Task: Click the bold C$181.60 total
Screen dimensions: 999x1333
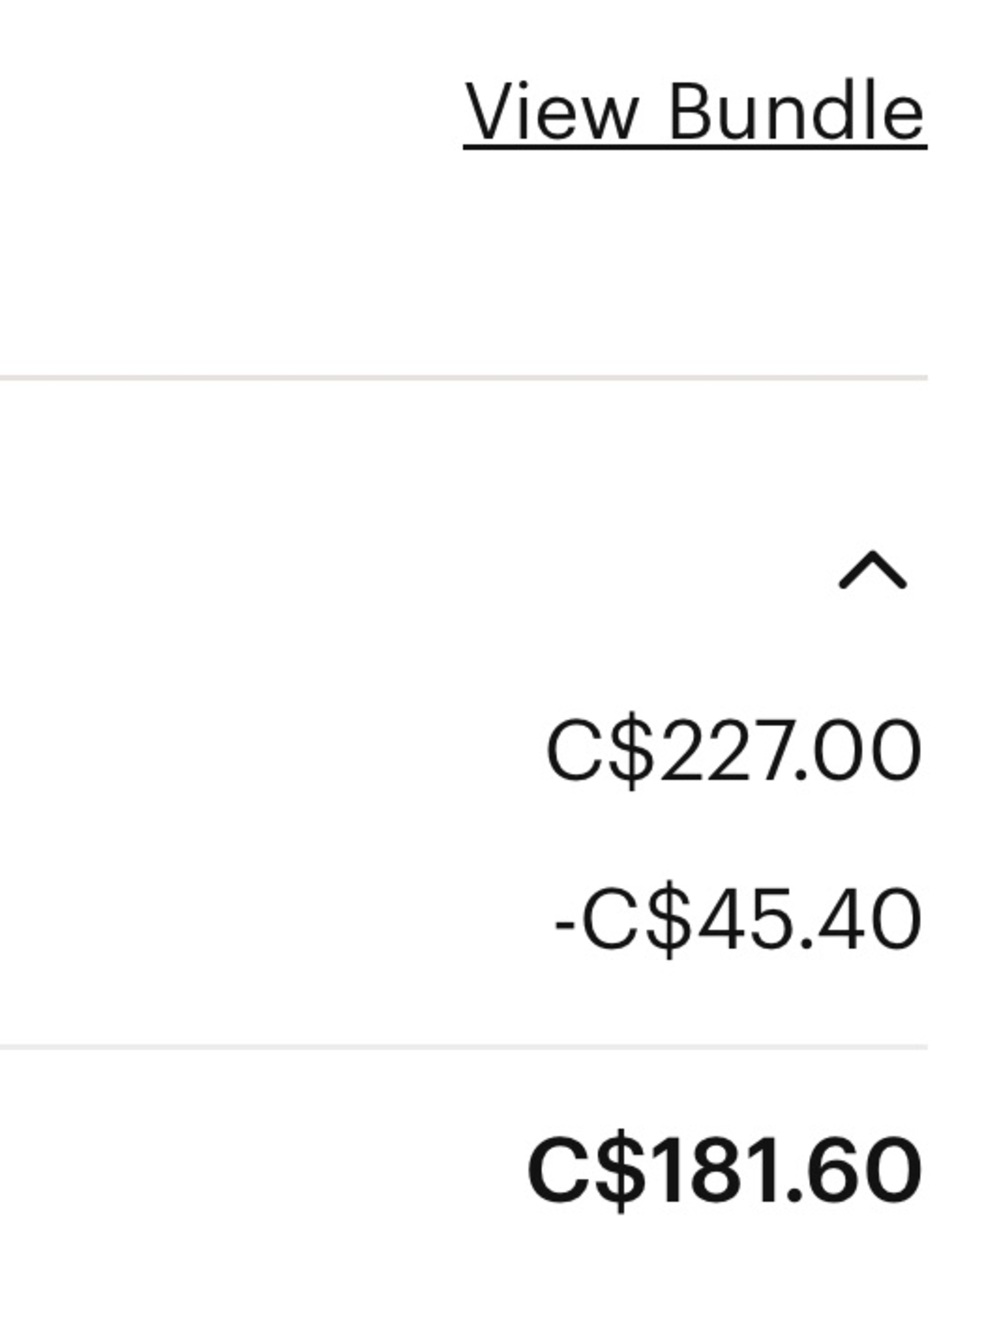Action: click(x=724, y=1170)
